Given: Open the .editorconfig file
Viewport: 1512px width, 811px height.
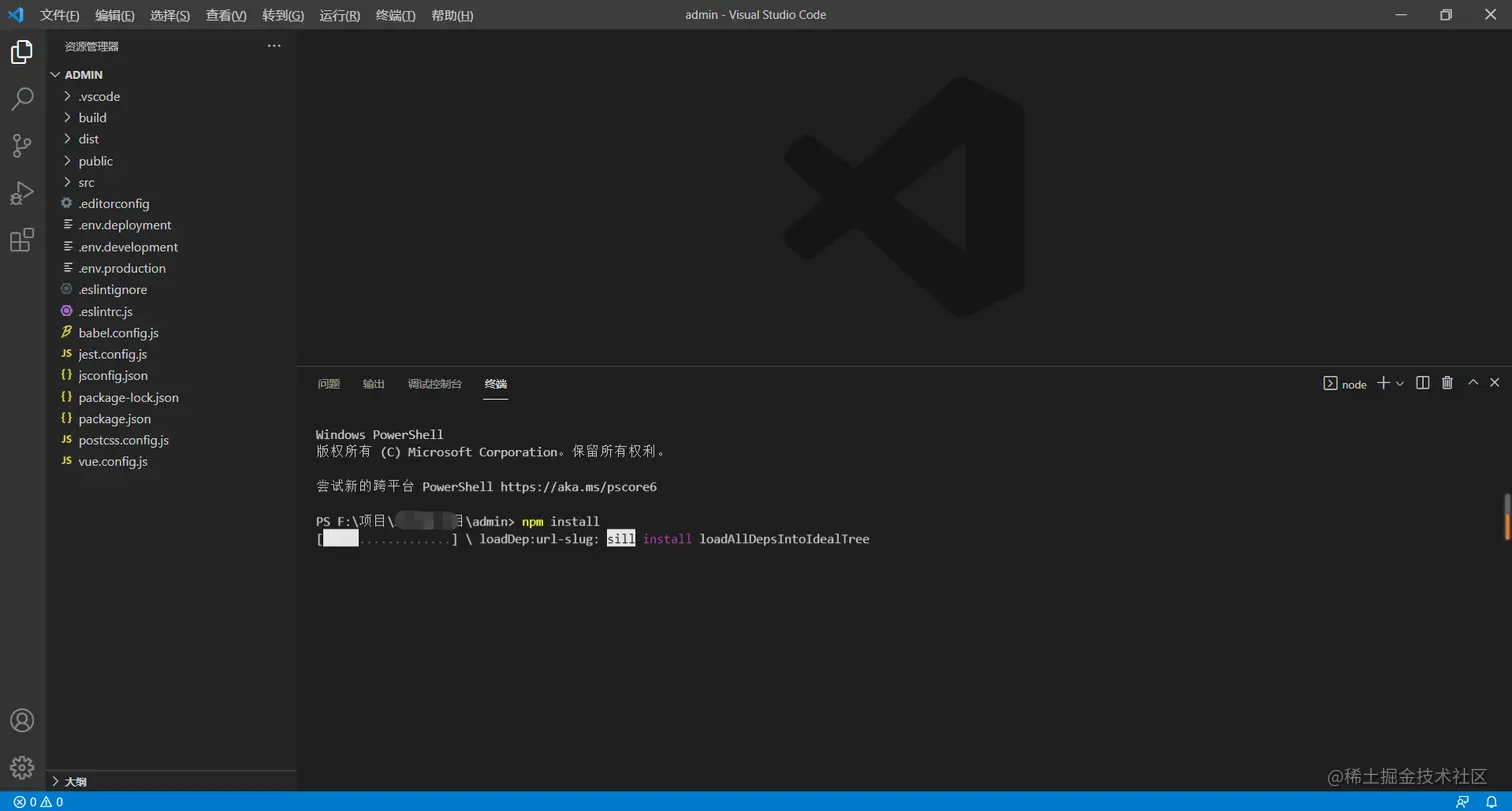Looking at the screenshot, I should pos(171,204).
